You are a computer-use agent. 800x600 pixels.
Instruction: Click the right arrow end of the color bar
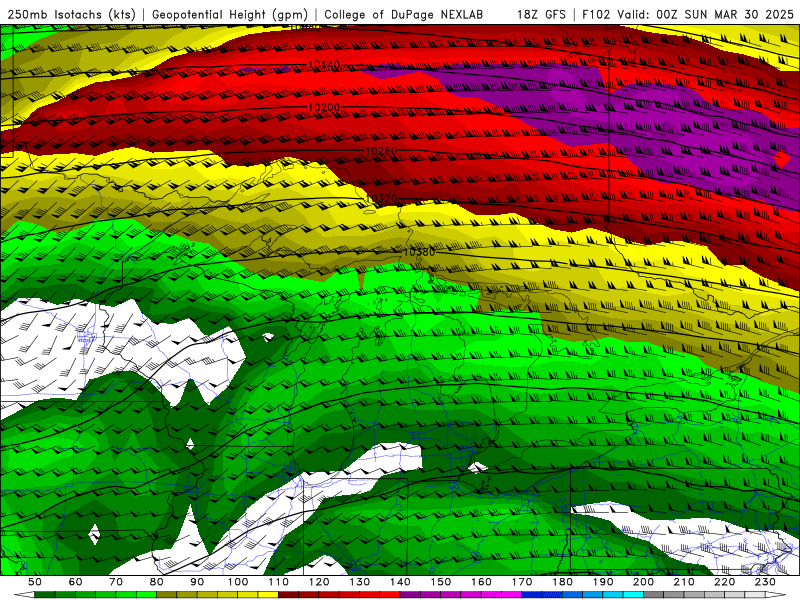click(x=776, y=595)
